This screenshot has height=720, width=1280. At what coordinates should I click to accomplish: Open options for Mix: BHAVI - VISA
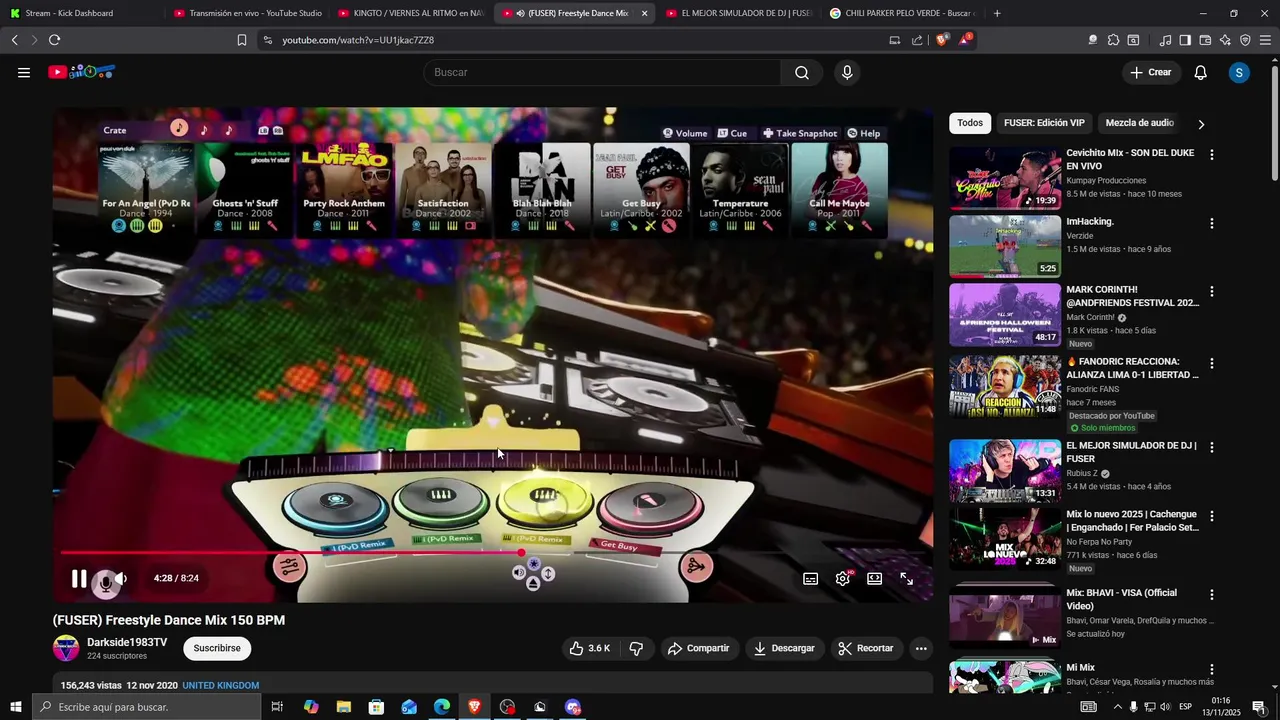[1211, 594]
